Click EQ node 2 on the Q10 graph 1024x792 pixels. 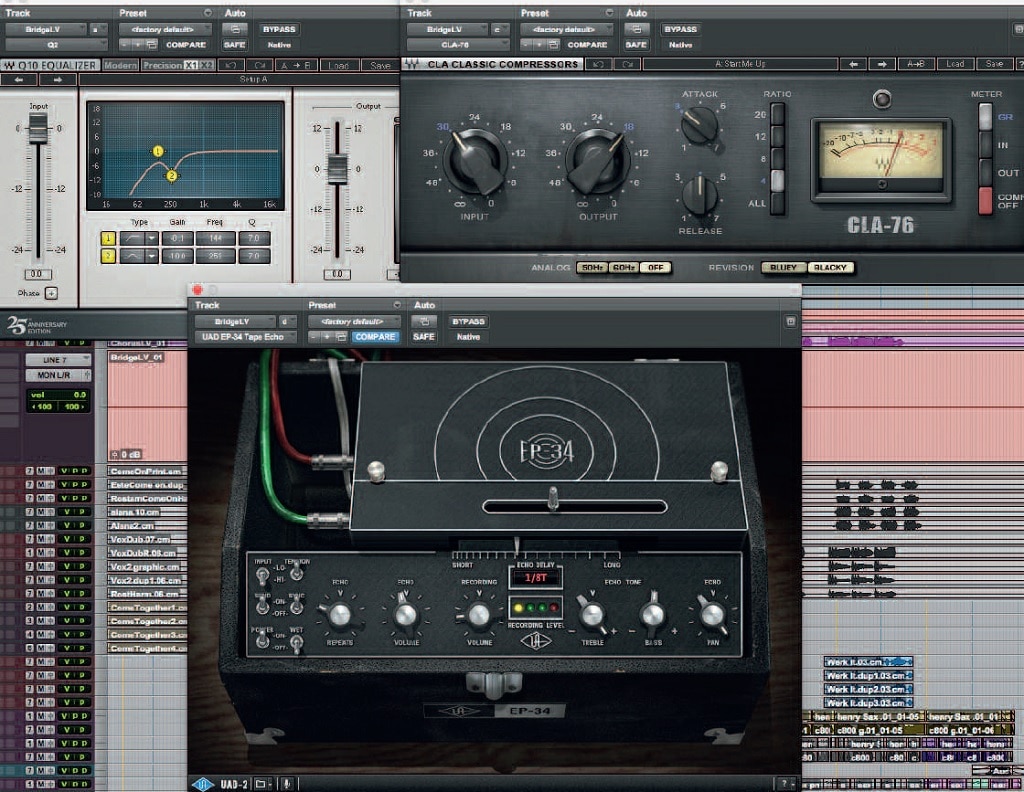tap(172, 175)
